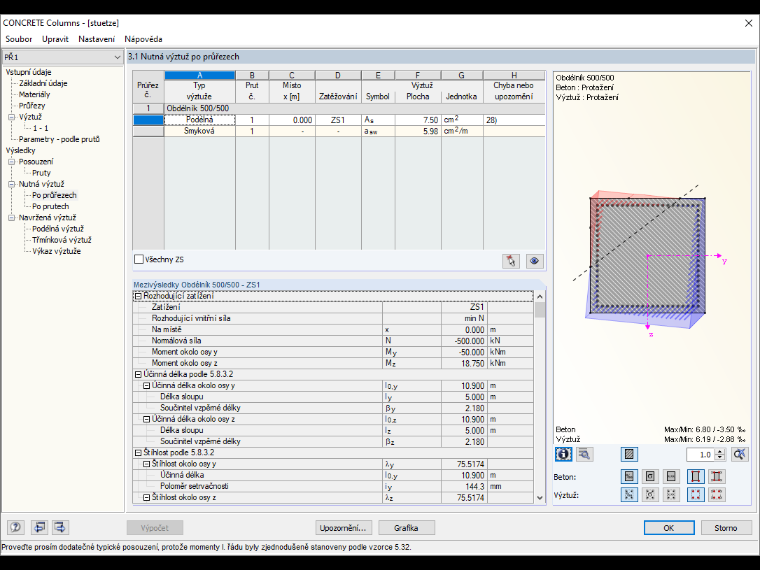Click the eye view mode icon under the table
The height and width of the screenshot is (570, 760).
[535, 261]
